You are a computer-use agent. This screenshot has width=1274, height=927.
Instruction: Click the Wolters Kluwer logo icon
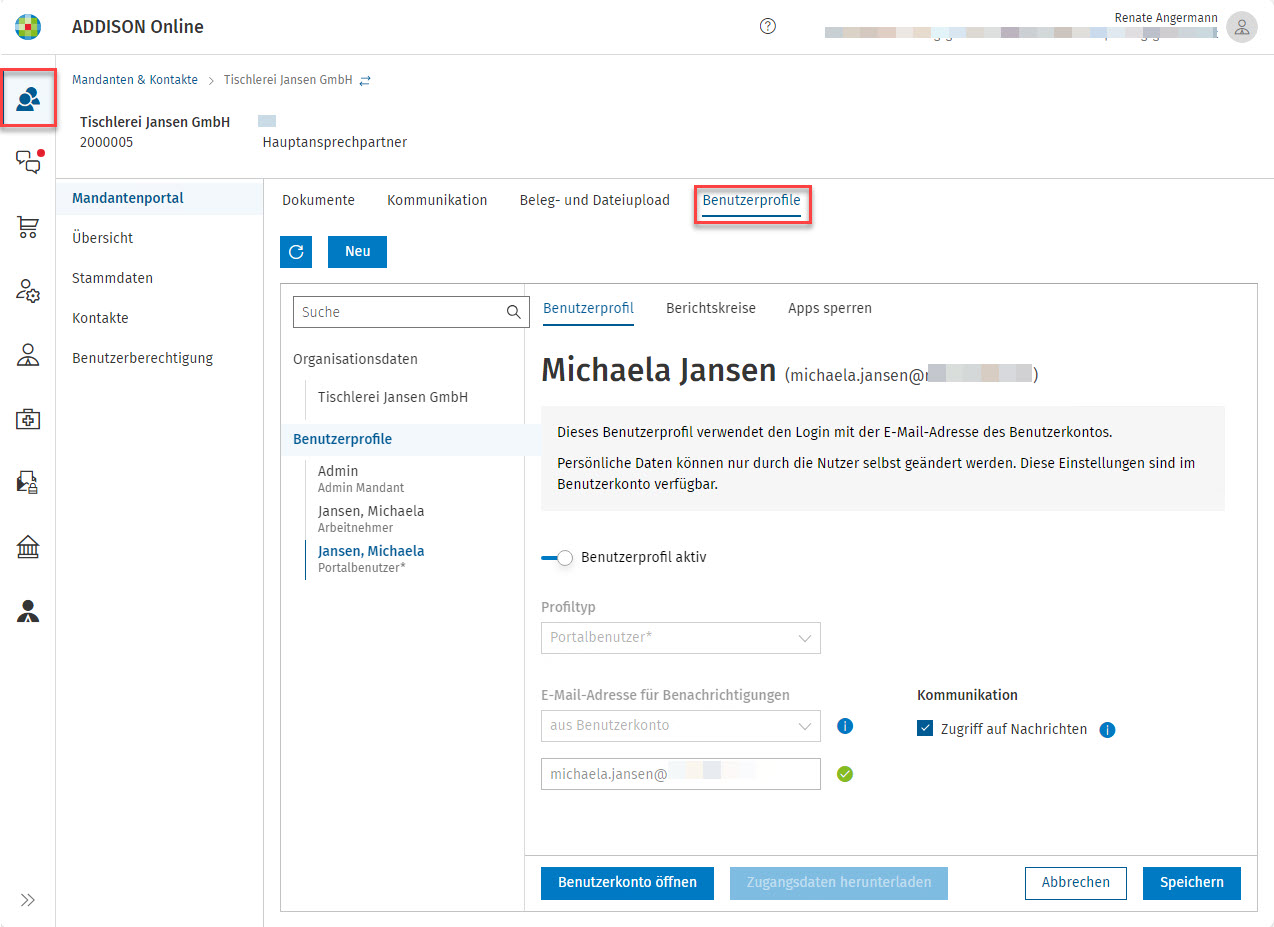coord(28,27)
